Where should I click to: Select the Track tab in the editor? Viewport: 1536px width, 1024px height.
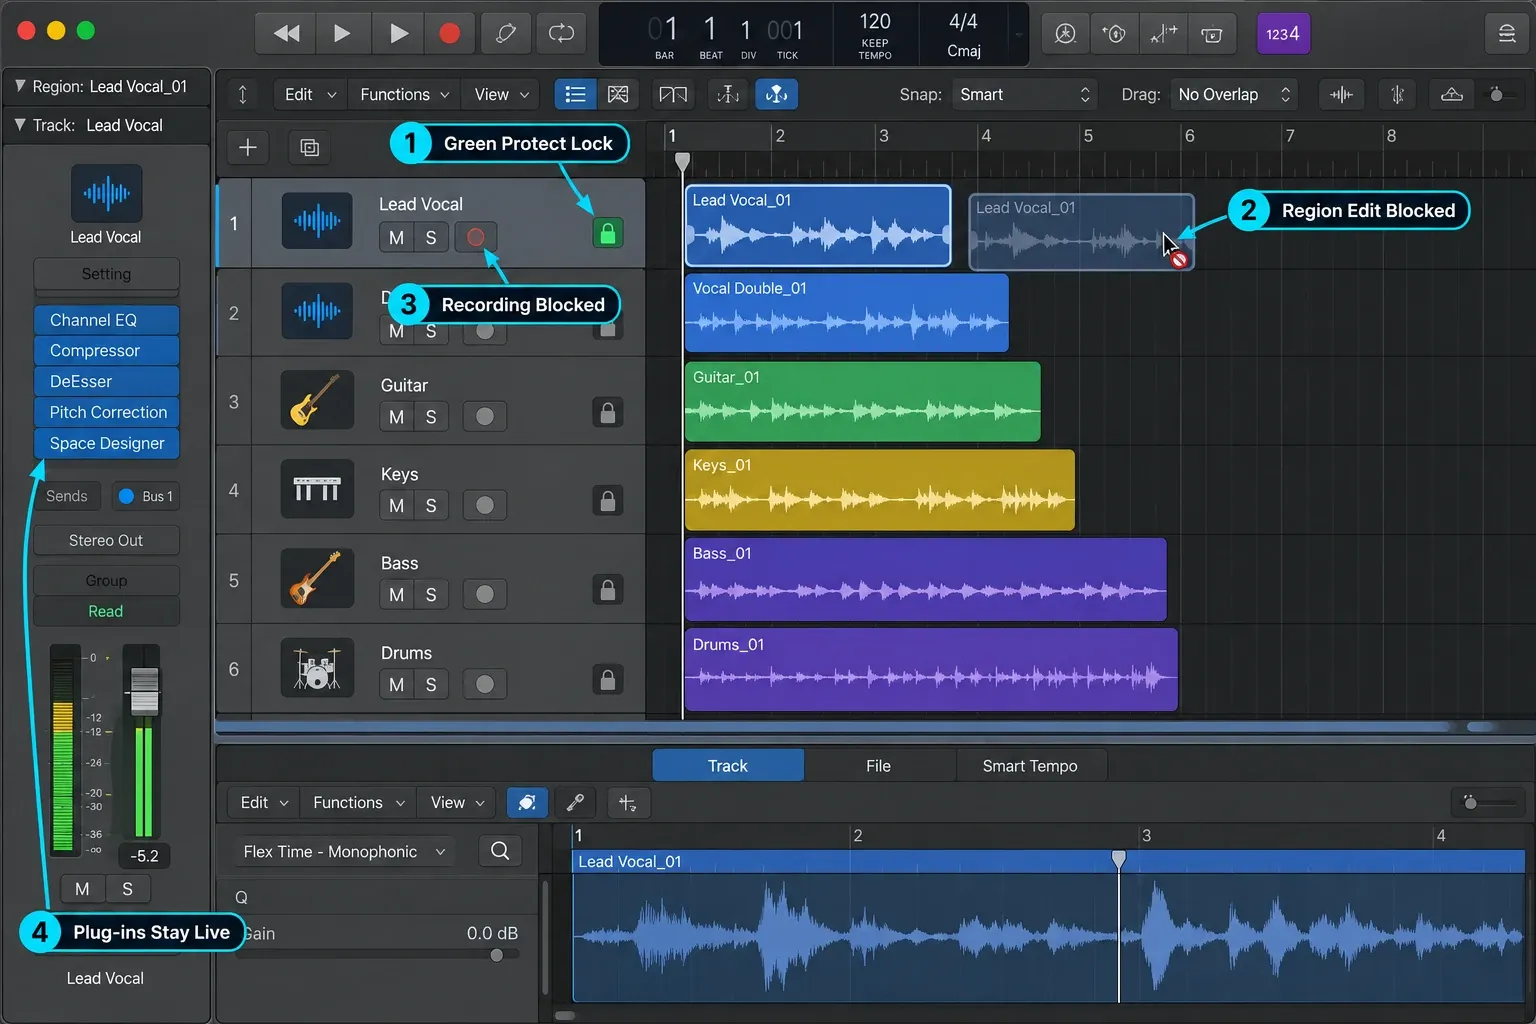[728, 765]
